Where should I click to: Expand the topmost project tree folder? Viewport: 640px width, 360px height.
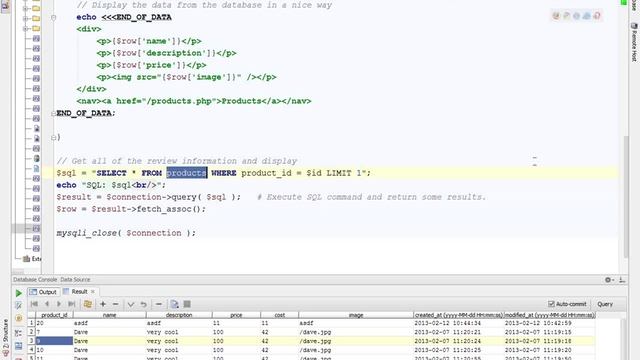tap(25, 8)
